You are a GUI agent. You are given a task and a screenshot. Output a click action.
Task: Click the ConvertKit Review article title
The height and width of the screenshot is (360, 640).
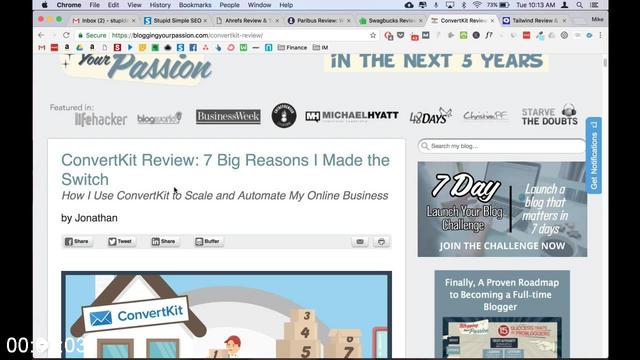pos(225,170)
